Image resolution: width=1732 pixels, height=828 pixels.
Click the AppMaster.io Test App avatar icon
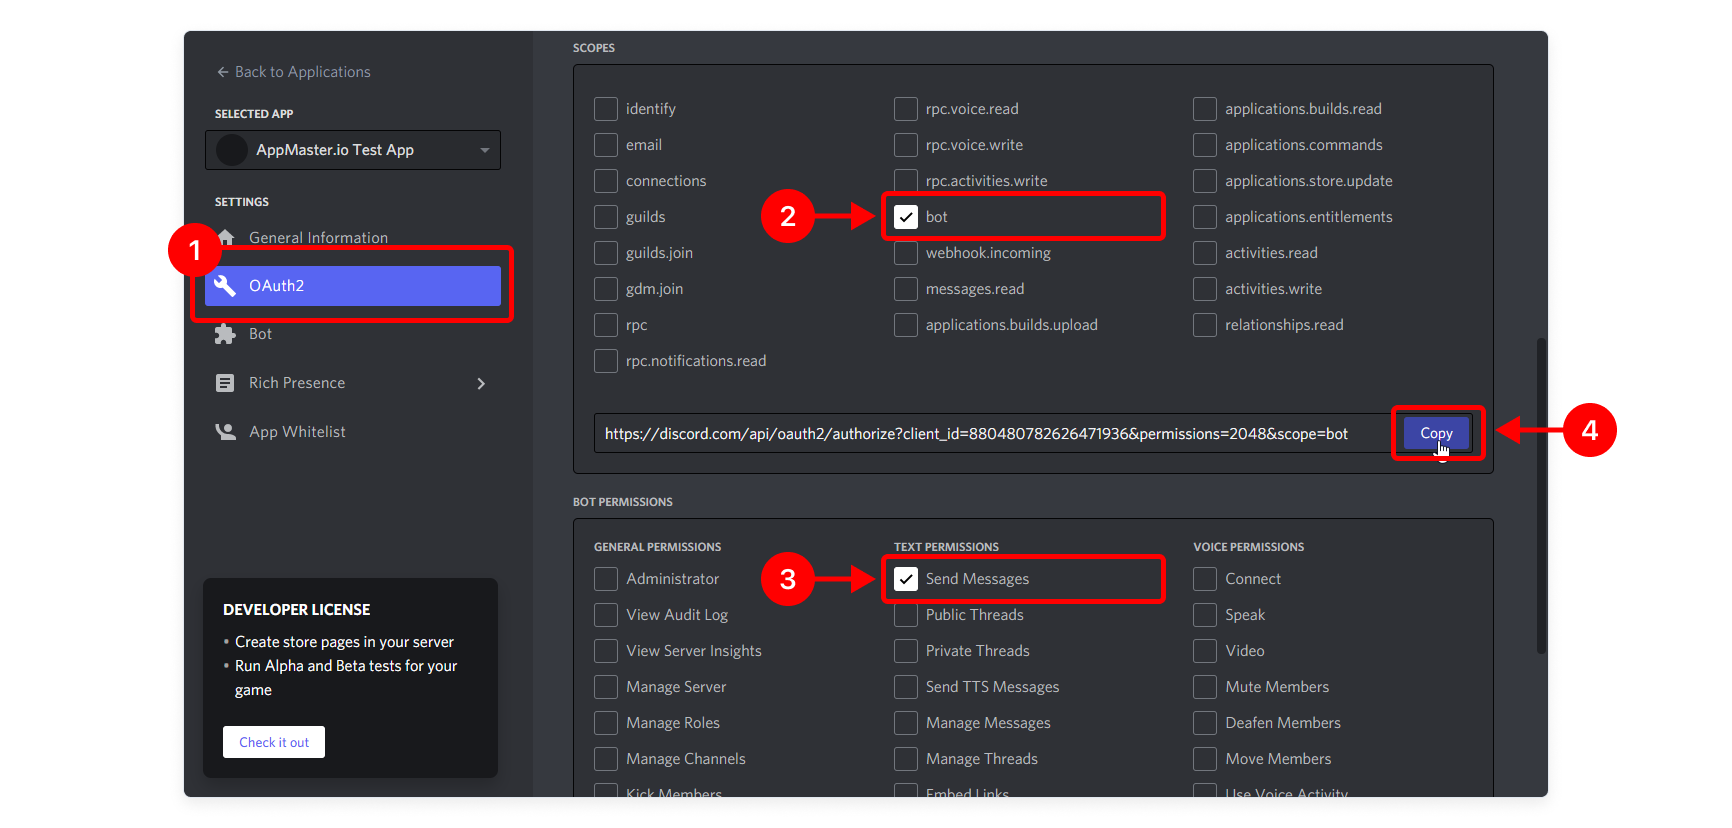pos(232,150)
